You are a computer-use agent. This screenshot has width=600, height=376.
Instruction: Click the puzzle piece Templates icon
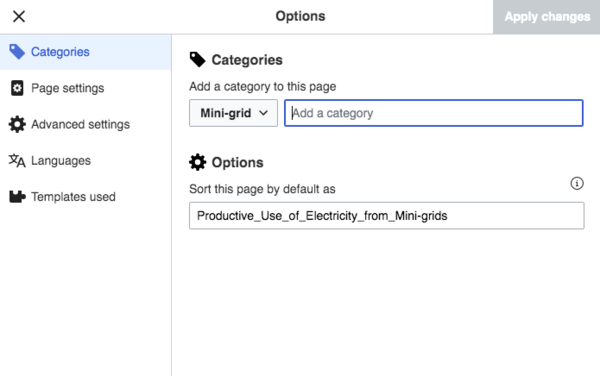click(x=17, y=197)
